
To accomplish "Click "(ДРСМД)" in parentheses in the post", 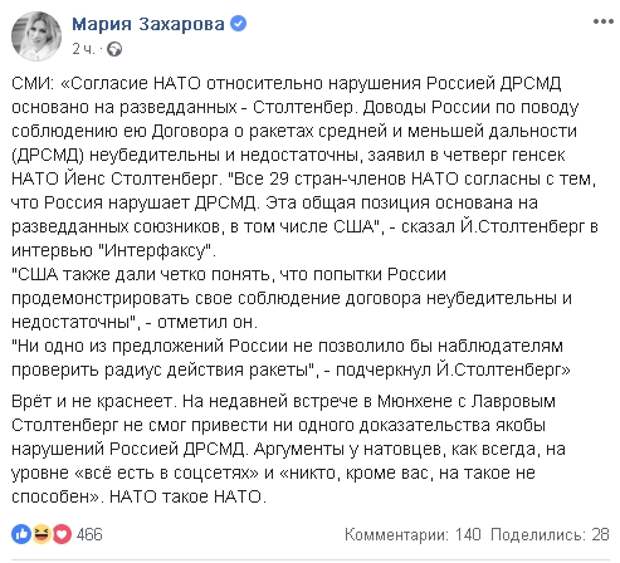I will (48, 155).
